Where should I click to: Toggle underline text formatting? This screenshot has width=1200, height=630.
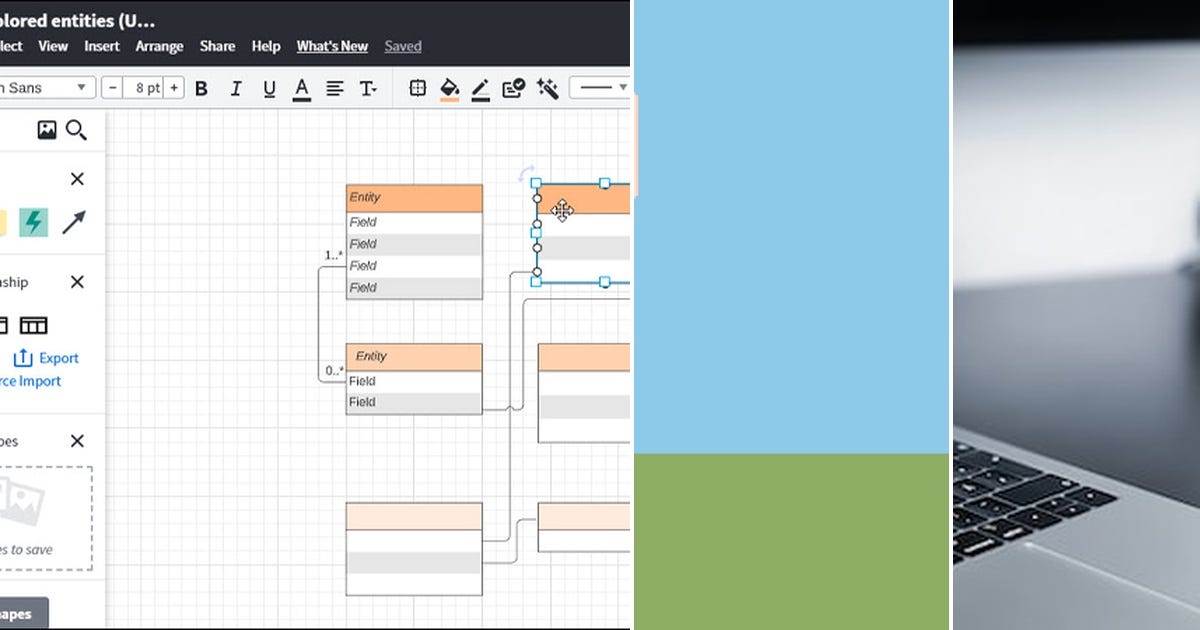(269, 88)
